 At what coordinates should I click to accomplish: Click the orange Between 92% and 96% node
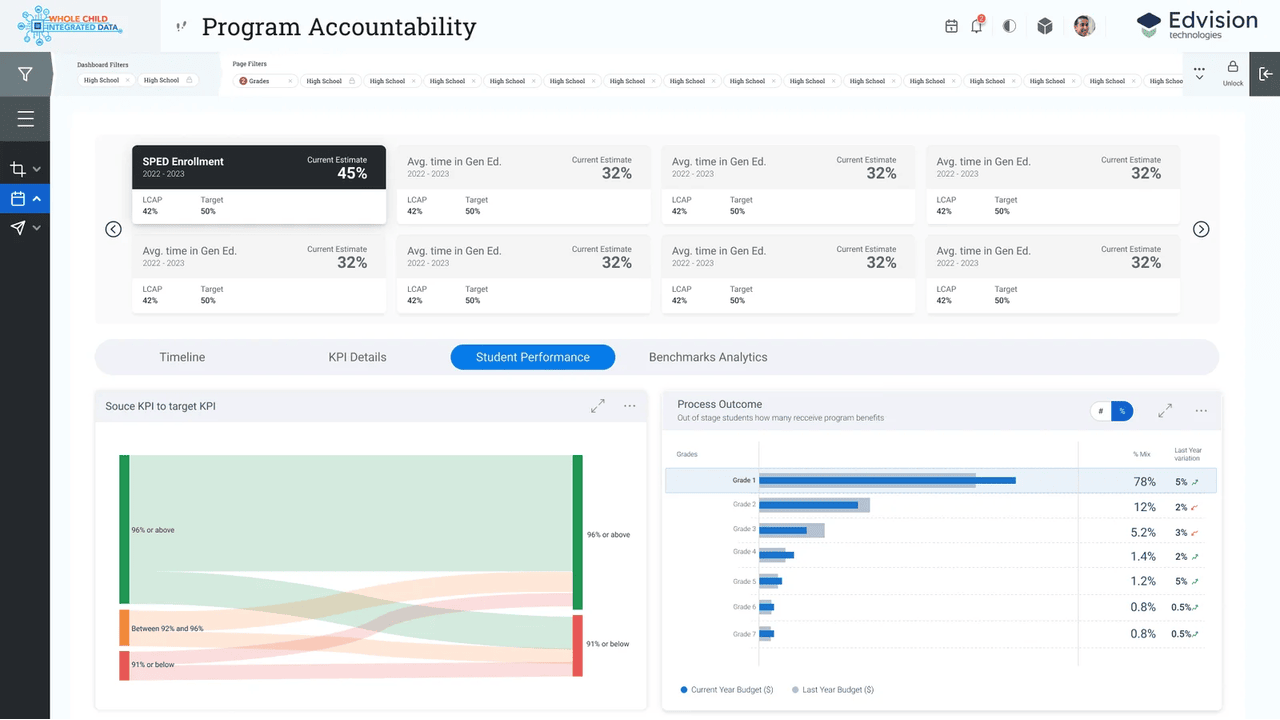124,627
